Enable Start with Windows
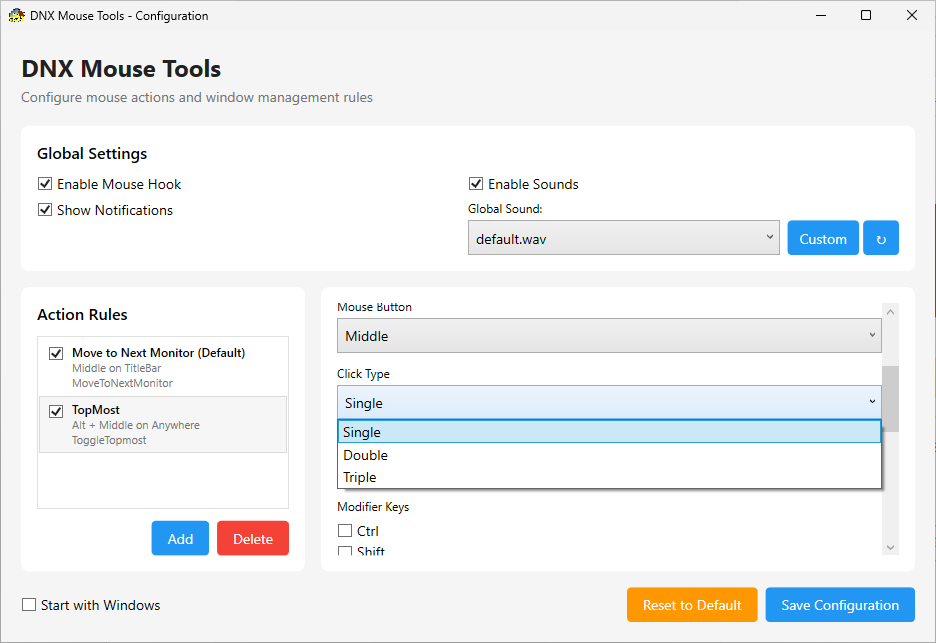The width and height of the screenshot is (936, 643). (x=30, y=605)
